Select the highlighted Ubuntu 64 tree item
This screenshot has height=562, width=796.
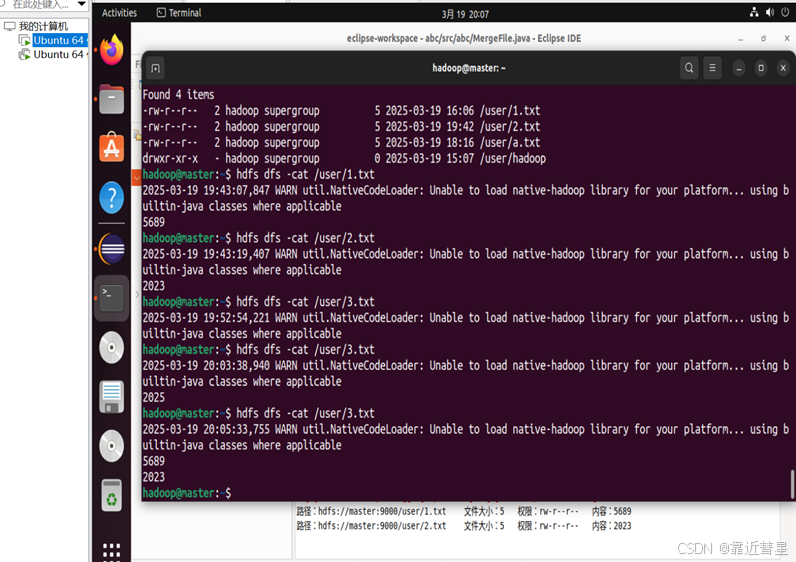[x=53, y=40]
